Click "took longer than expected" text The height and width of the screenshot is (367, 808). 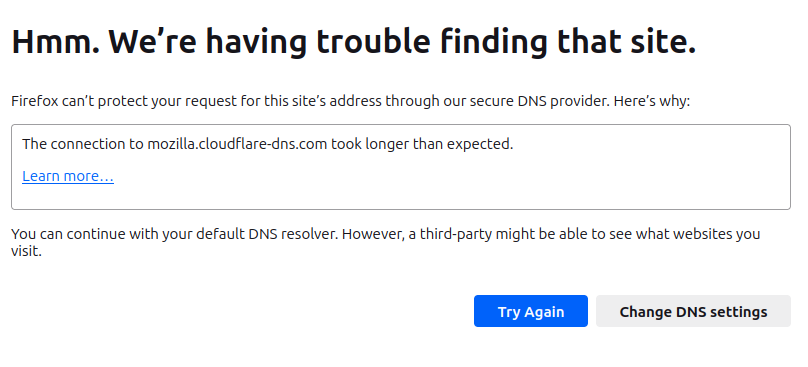point(421,144)
